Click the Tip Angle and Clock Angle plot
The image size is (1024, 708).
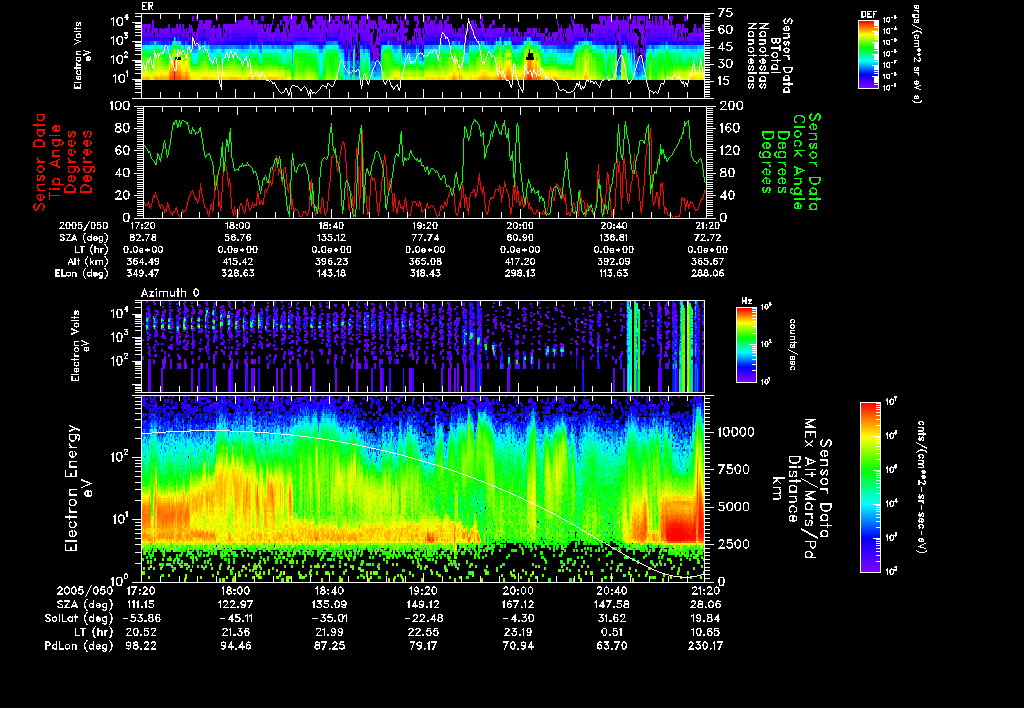[x=424, y=161]
